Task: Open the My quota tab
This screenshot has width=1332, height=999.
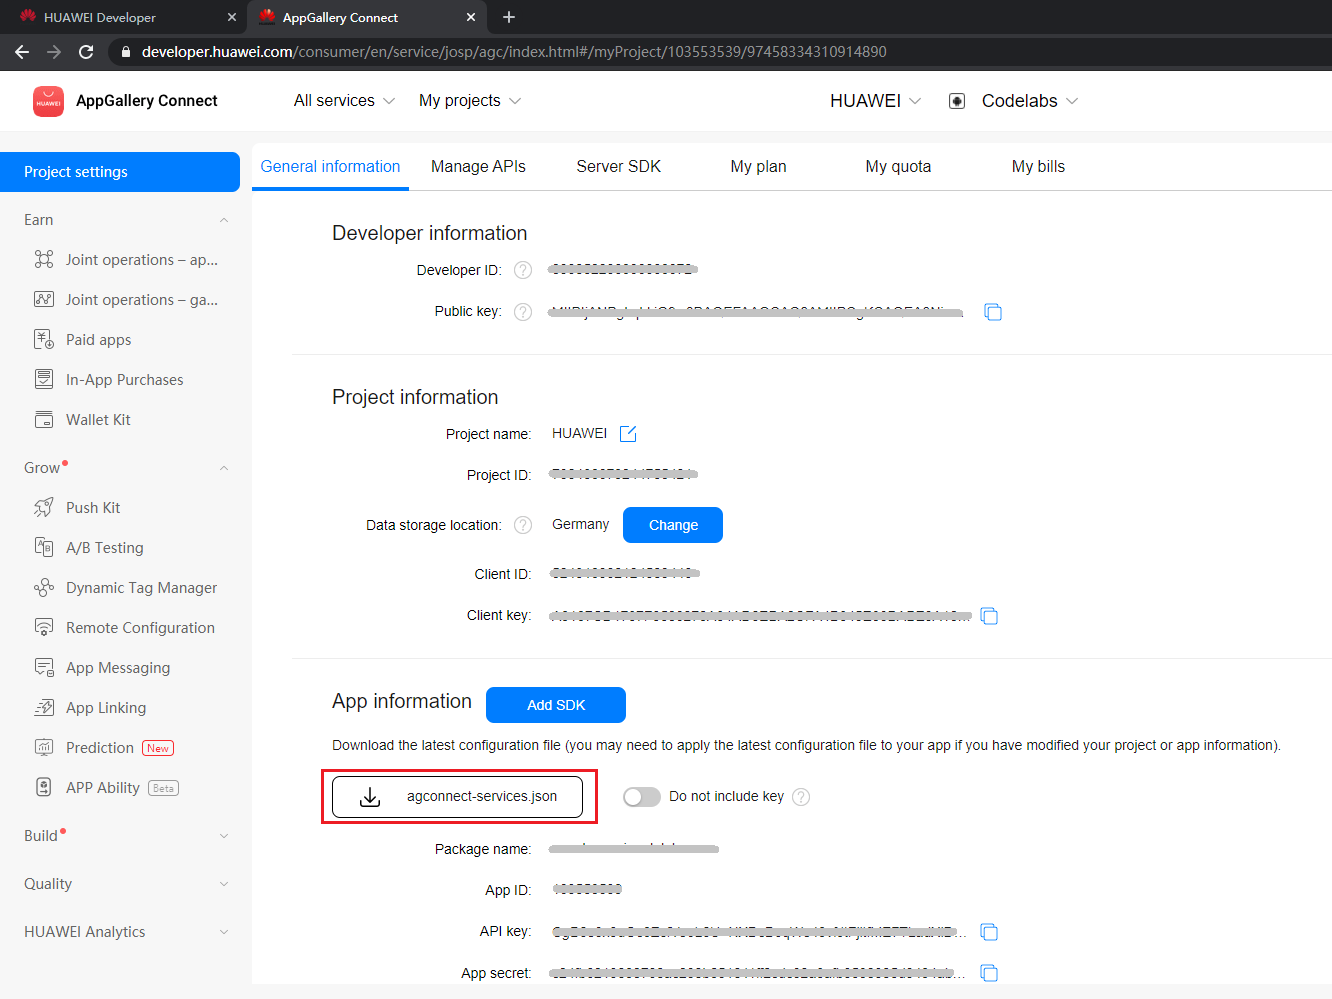Action: tap(897, 166)
